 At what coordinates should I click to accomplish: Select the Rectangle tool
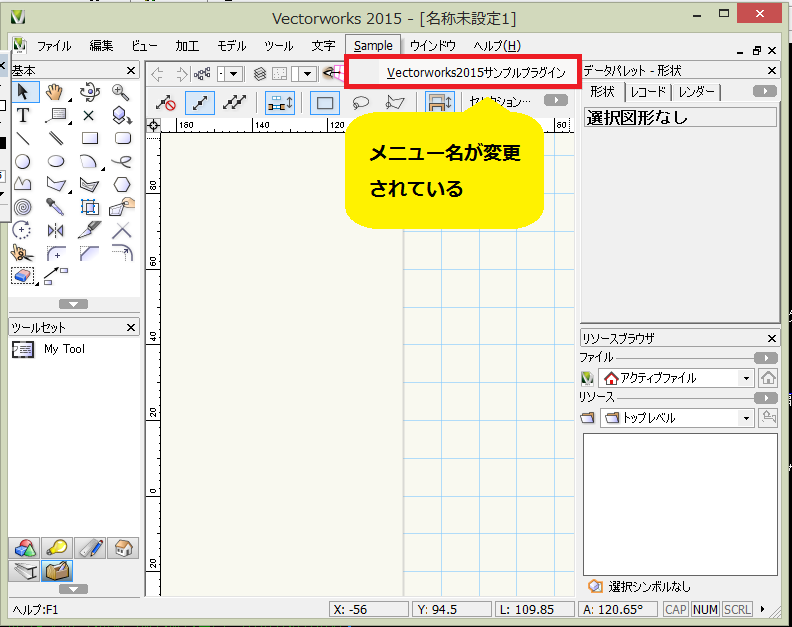[x=89, y=138]
